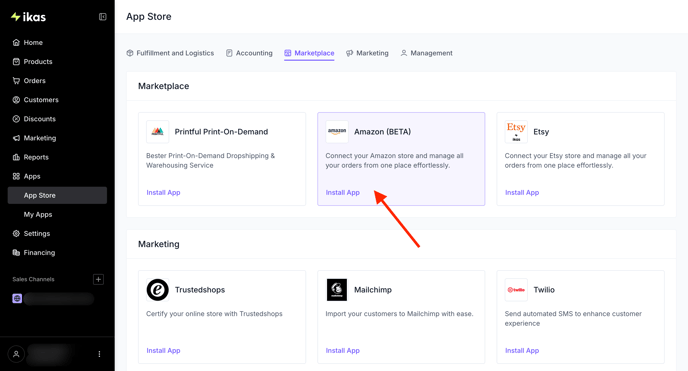Collapse sidebar with the panel toggle icon
The height and width of the screenshot is (371, 688).
[103, 17]
